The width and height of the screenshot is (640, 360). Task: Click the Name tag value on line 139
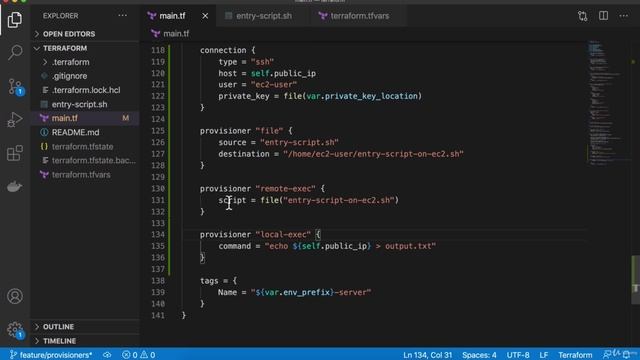point(311,292)
